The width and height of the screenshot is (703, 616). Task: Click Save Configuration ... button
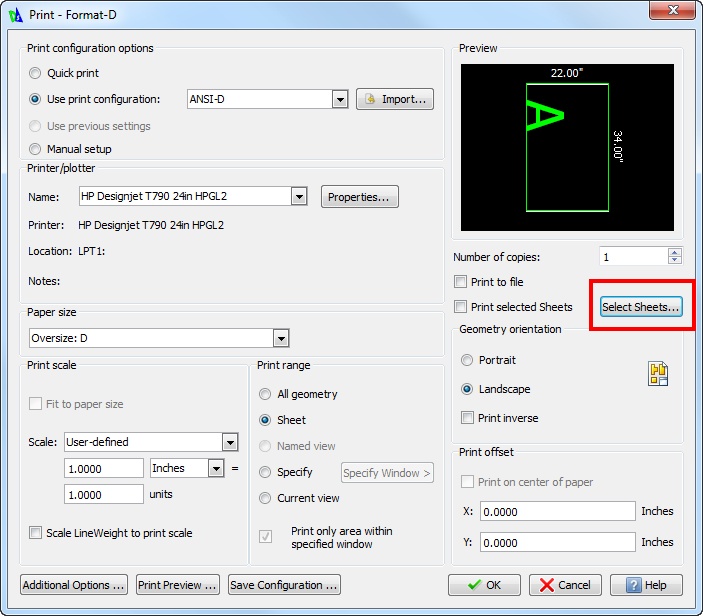[284, 585]
